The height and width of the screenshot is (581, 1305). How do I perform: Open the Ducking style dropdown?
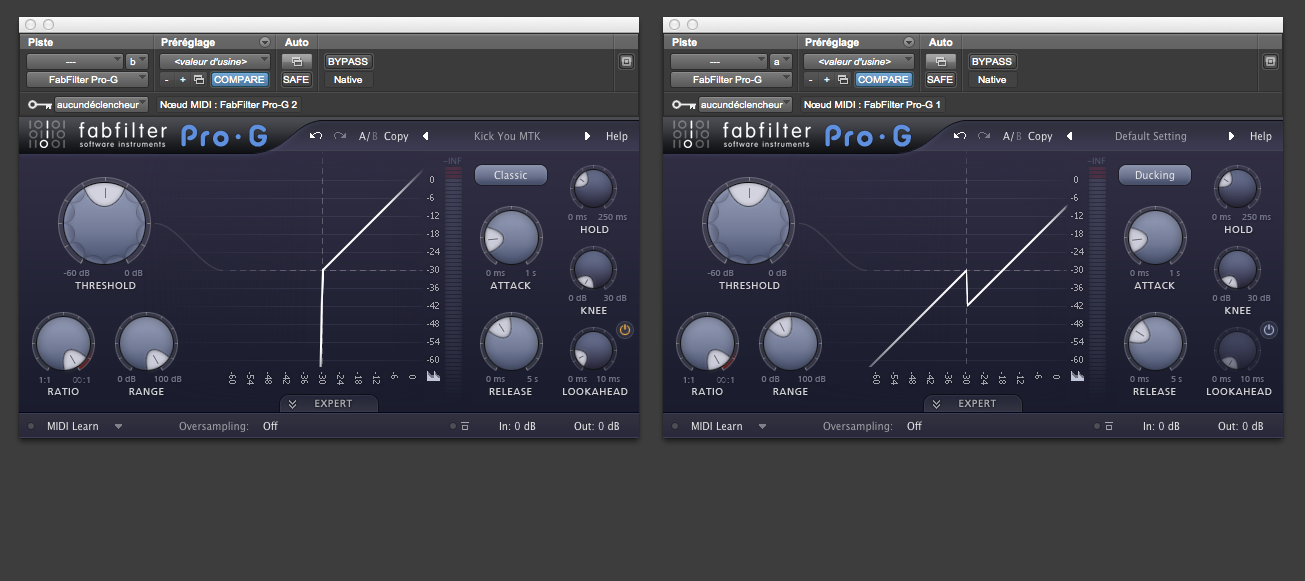pos(1154,175)
